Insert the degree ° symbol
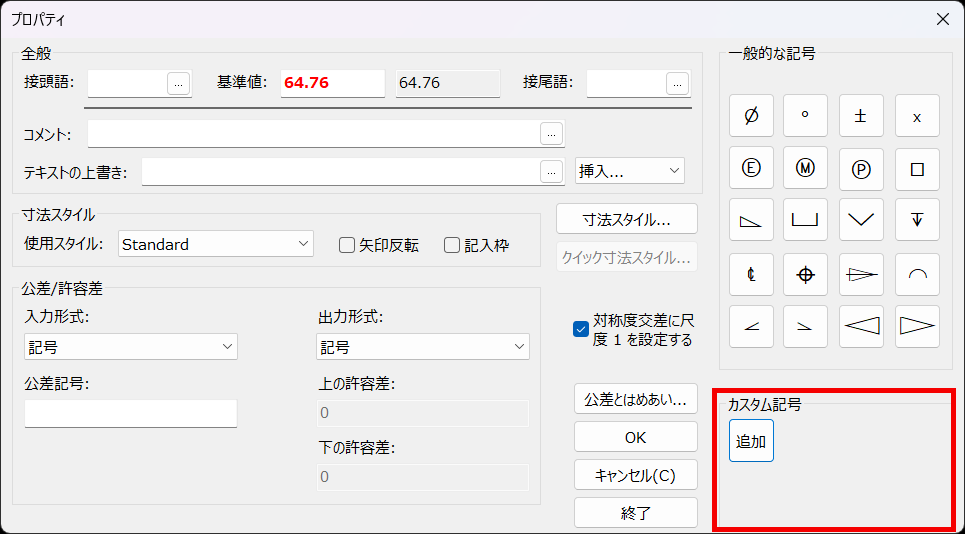The image size is (965, 534). pyautogui.click(x=805, y=116)
